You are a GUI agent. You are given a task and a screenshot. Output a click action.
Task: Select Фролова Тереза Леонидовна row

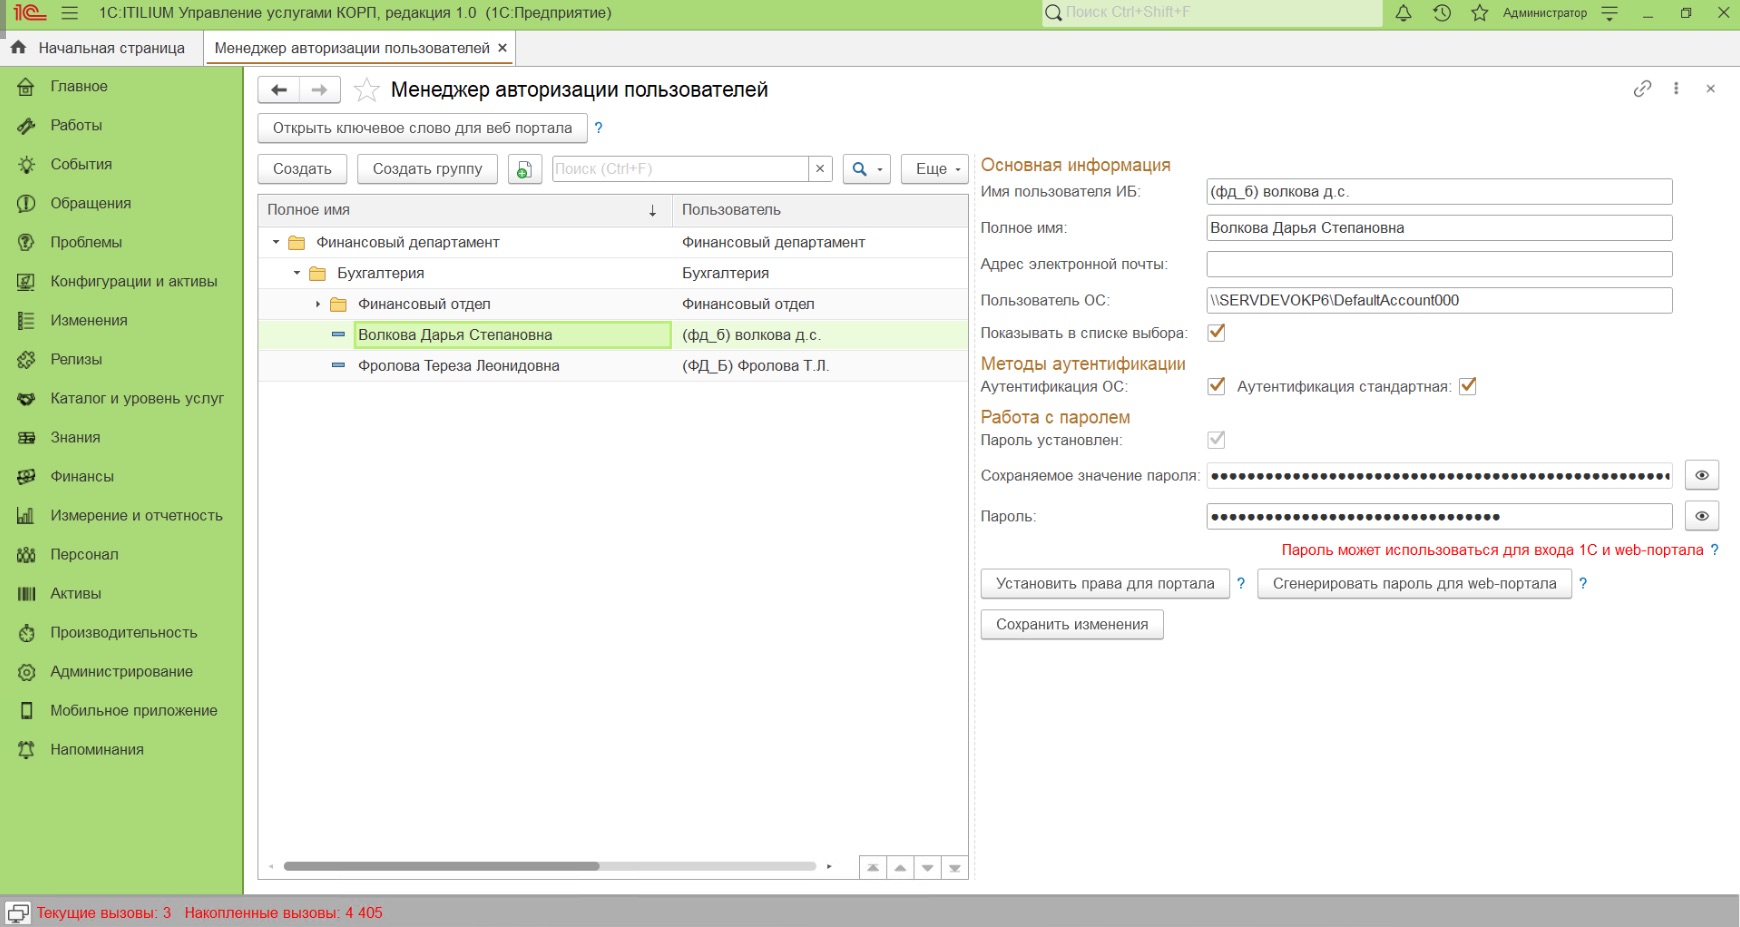click(x=613, y=366)
